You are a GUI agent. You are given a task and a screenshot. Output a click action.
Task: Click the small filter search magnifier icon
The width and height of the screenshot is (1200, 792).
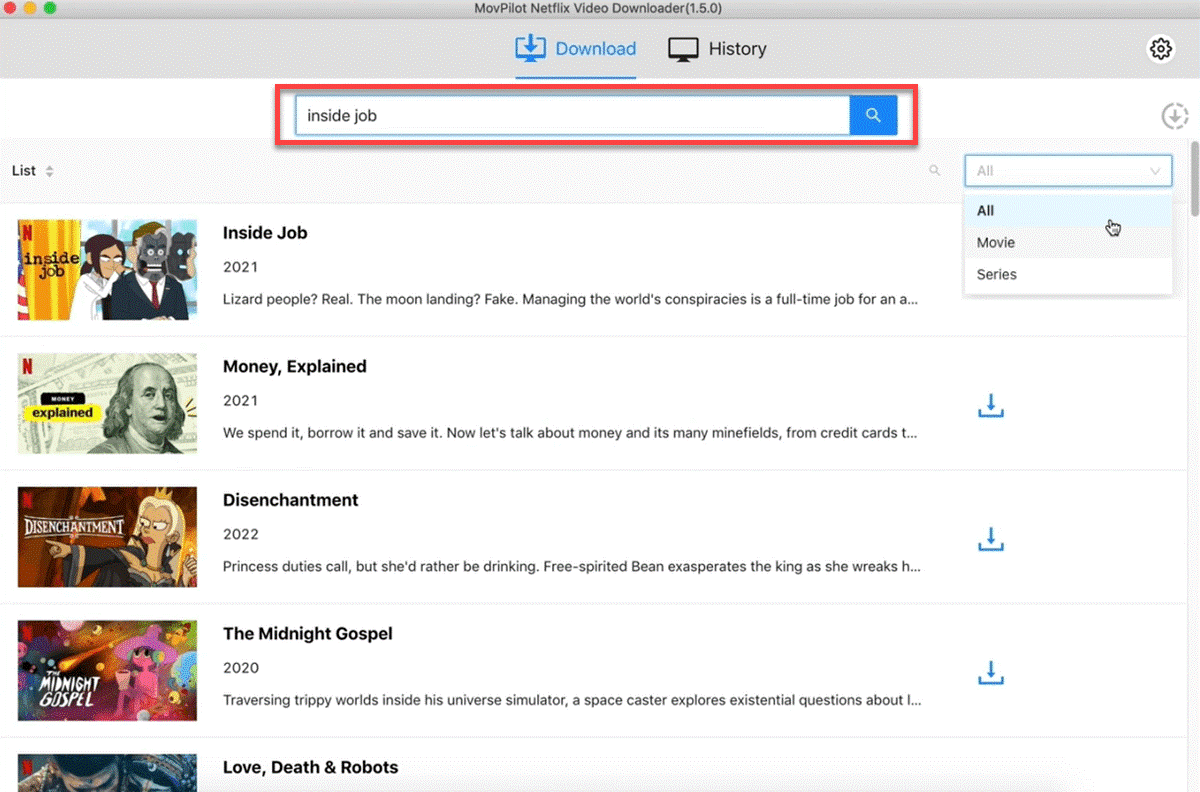[935, 171]
